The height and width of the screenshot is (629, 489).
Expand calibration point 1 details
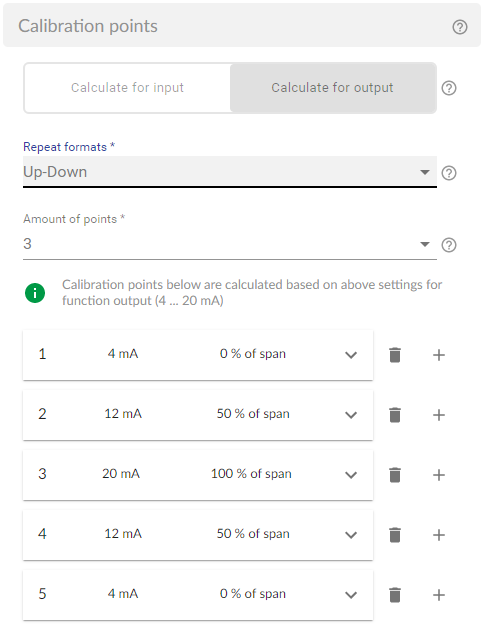[x=351, y=355]
